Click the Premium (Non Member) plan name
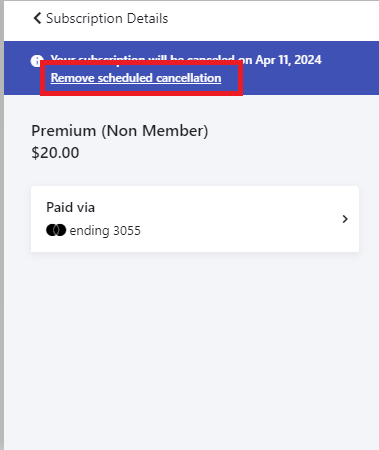The image size is (379, 450). click(120, 131)
